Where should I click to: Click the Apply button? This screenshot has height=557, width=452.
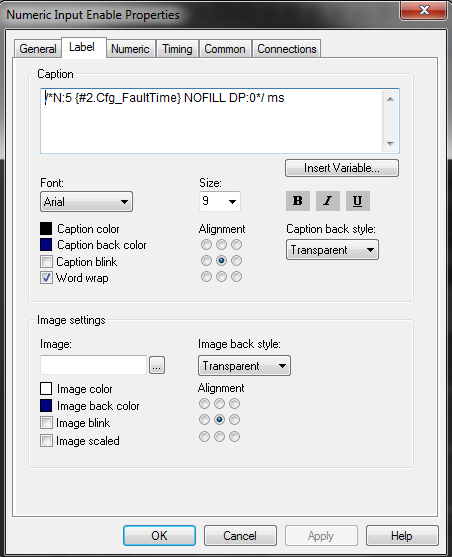321,535
